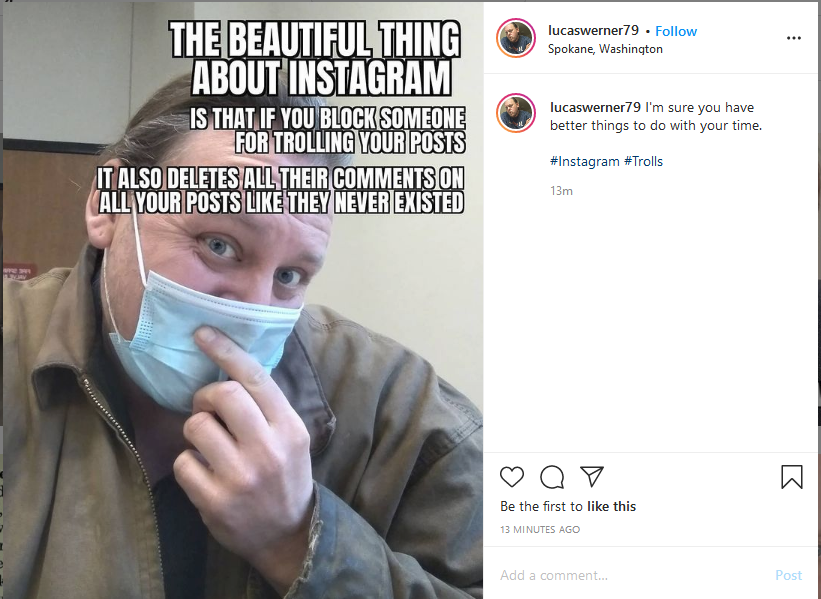Open lucaswerner79 avatar beside caption

pyautogui.click(x=516, y=113)
